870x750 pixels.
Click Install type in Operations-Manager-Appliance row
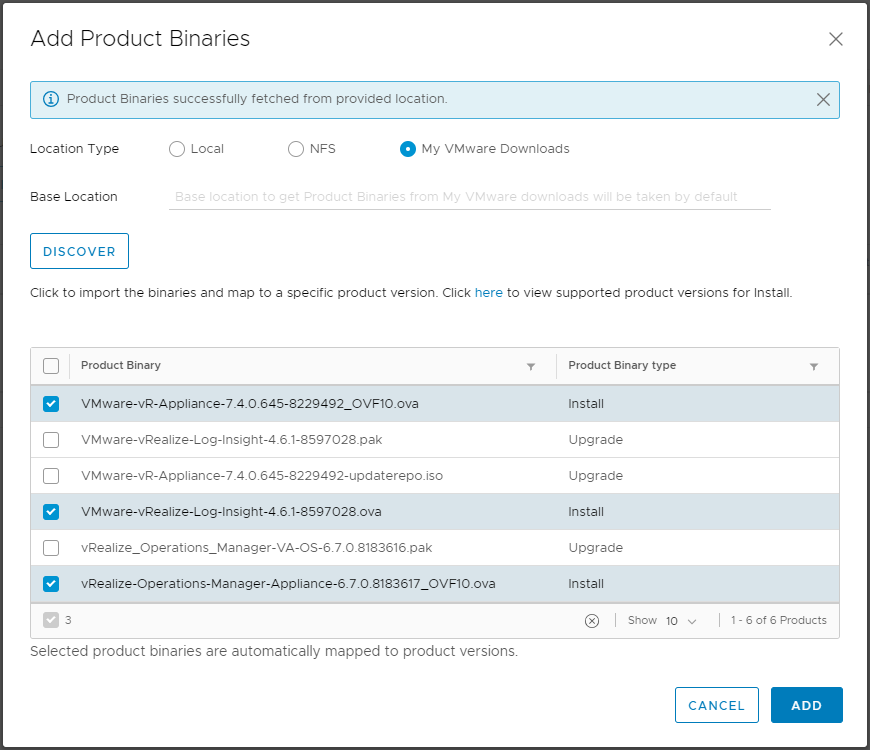(586, 584)
